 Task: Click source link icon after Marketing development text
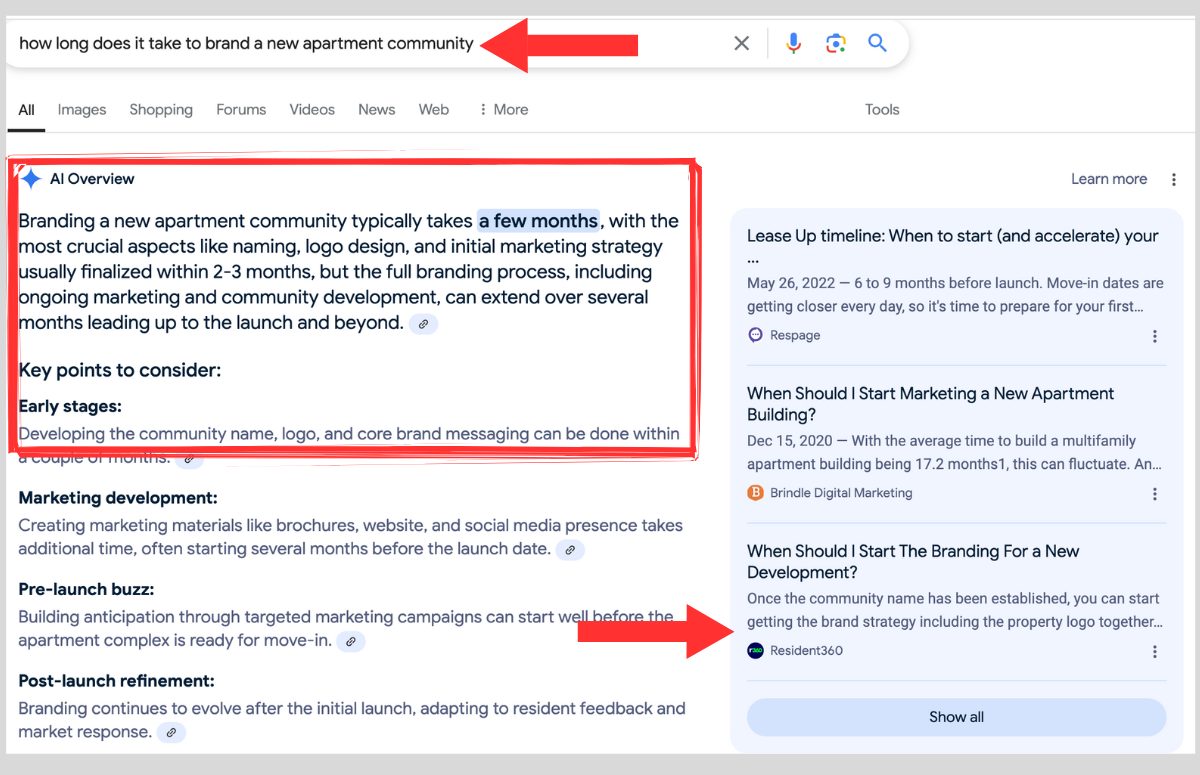point(570,550)
